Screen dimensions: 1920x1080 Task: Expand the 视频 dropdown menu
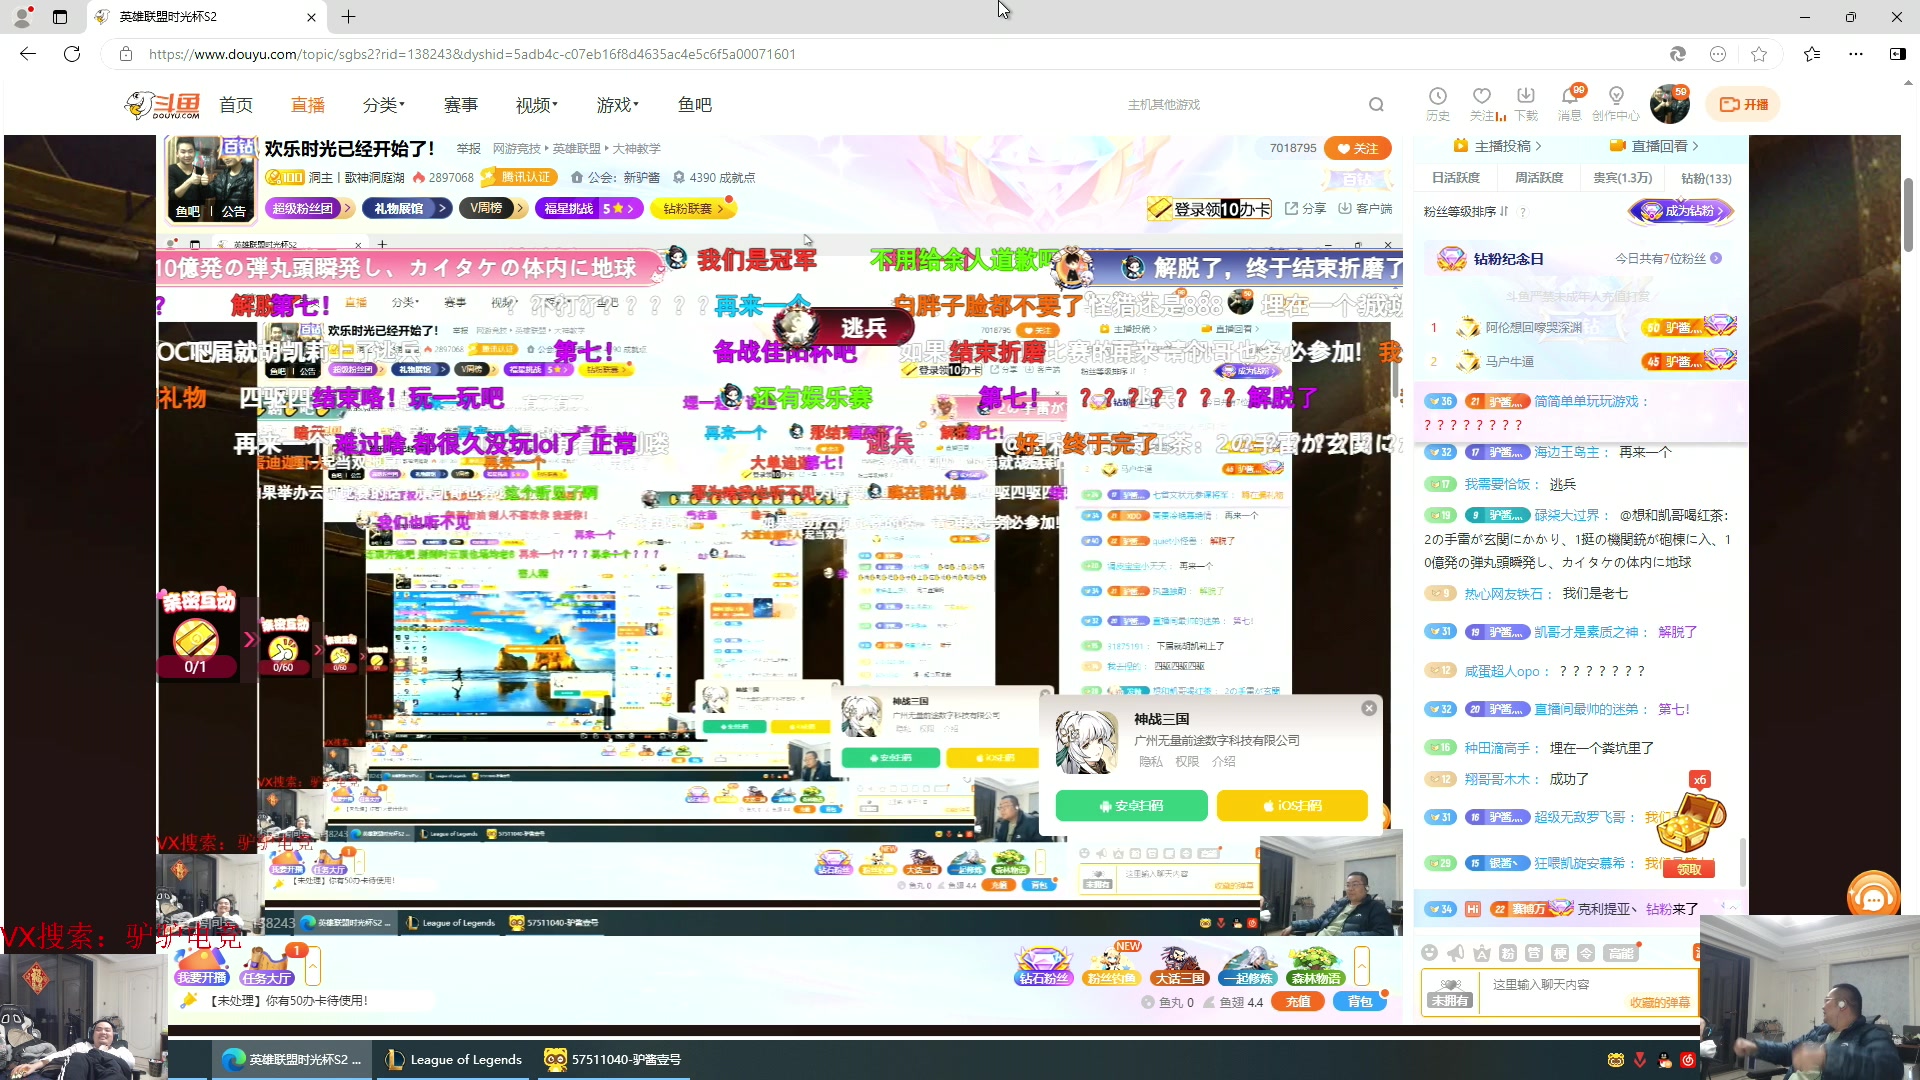tap(536, 104)
